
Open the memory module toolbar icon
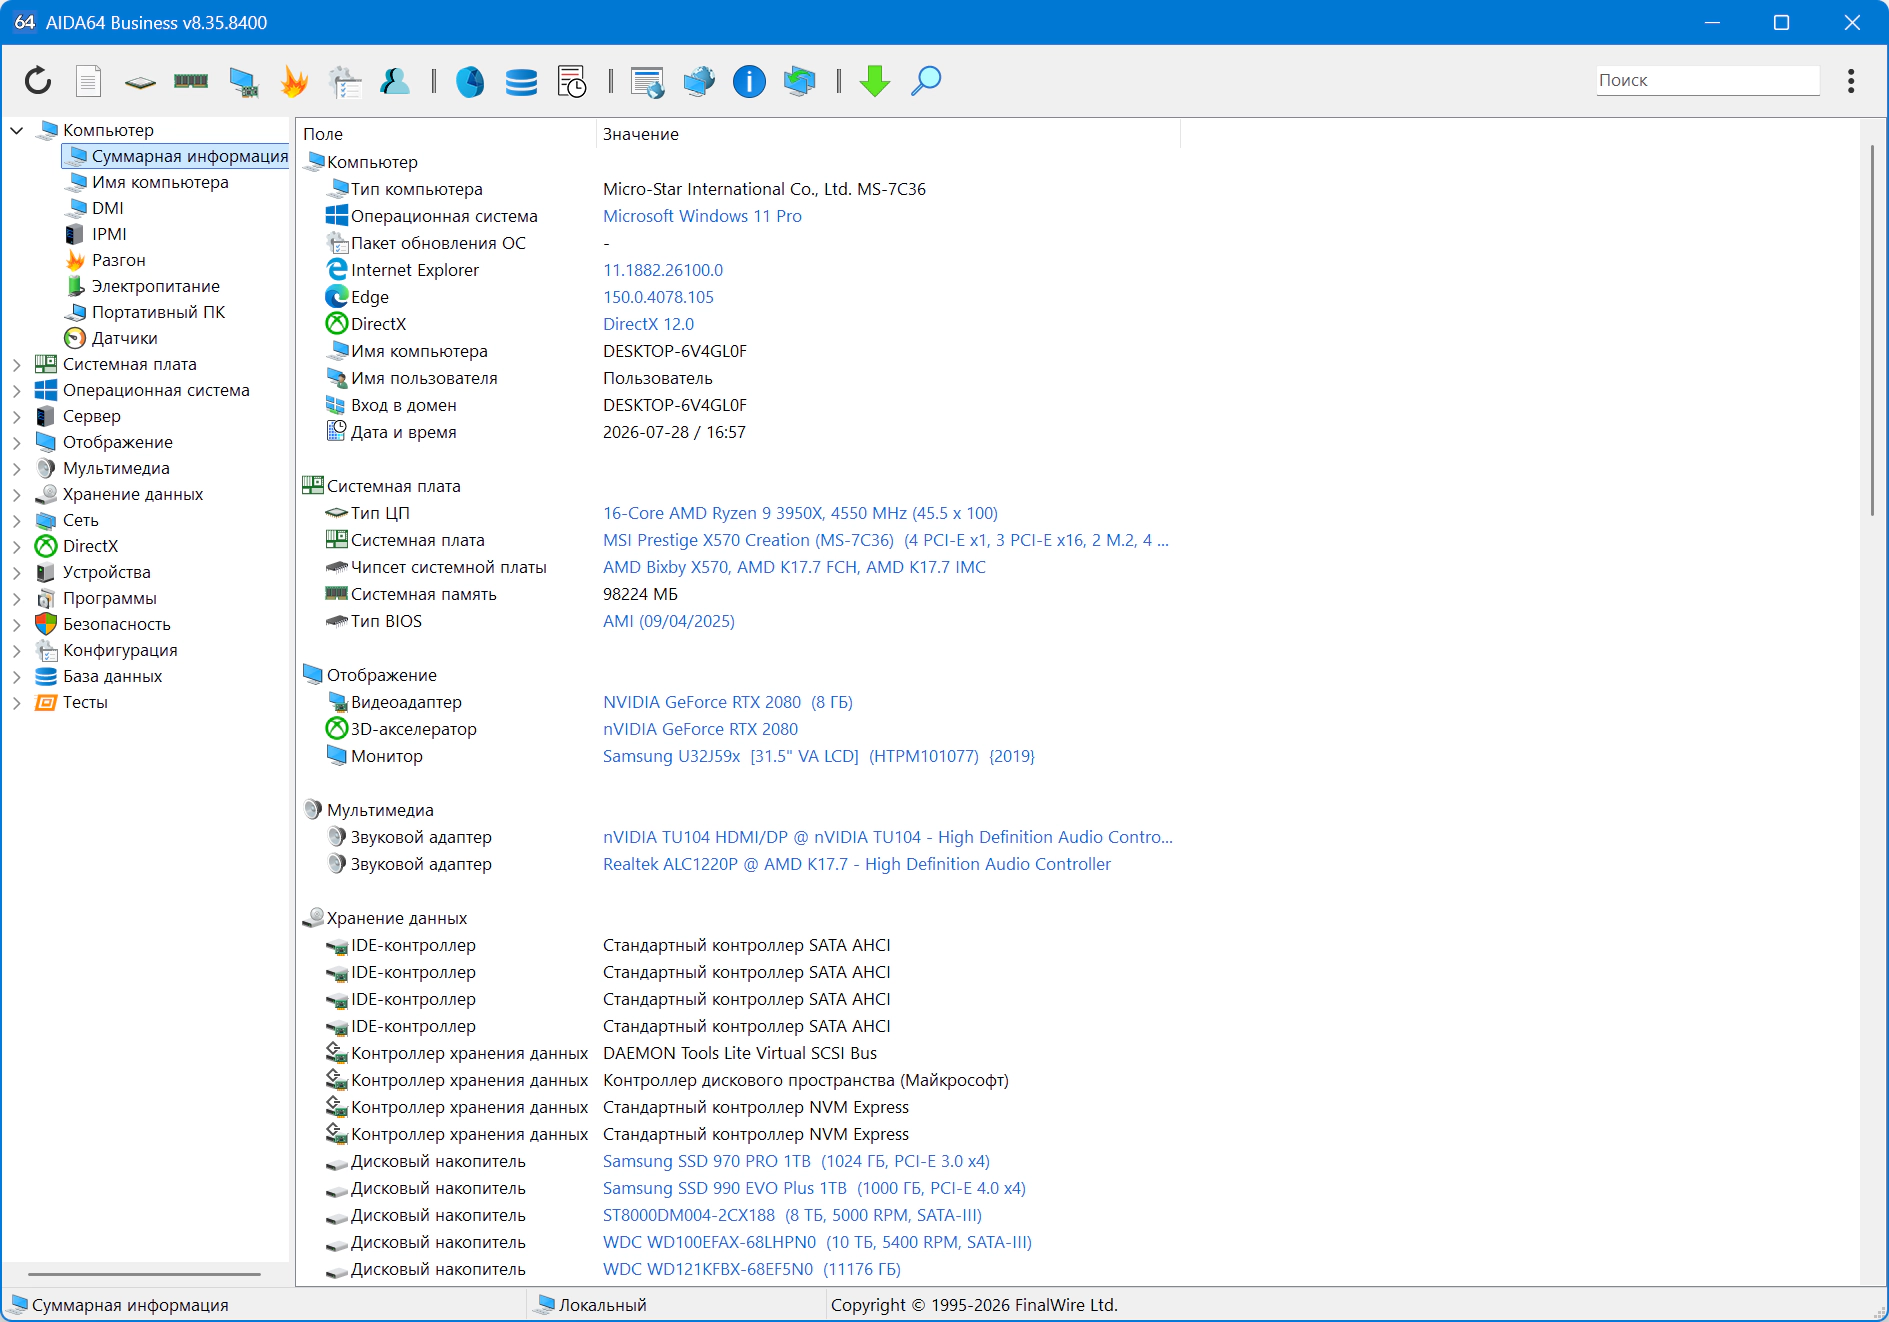coord(191,81)
